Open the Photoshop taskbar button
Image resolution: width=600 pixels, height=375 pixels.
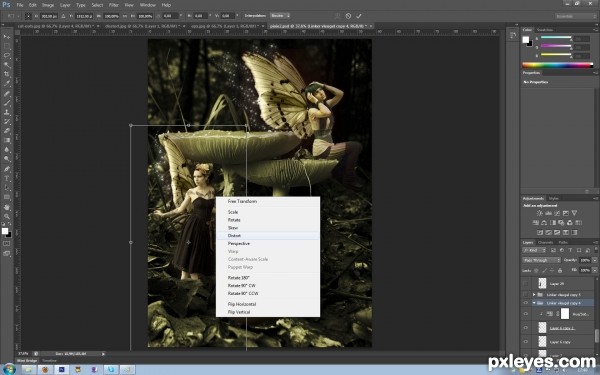(61, 370)
